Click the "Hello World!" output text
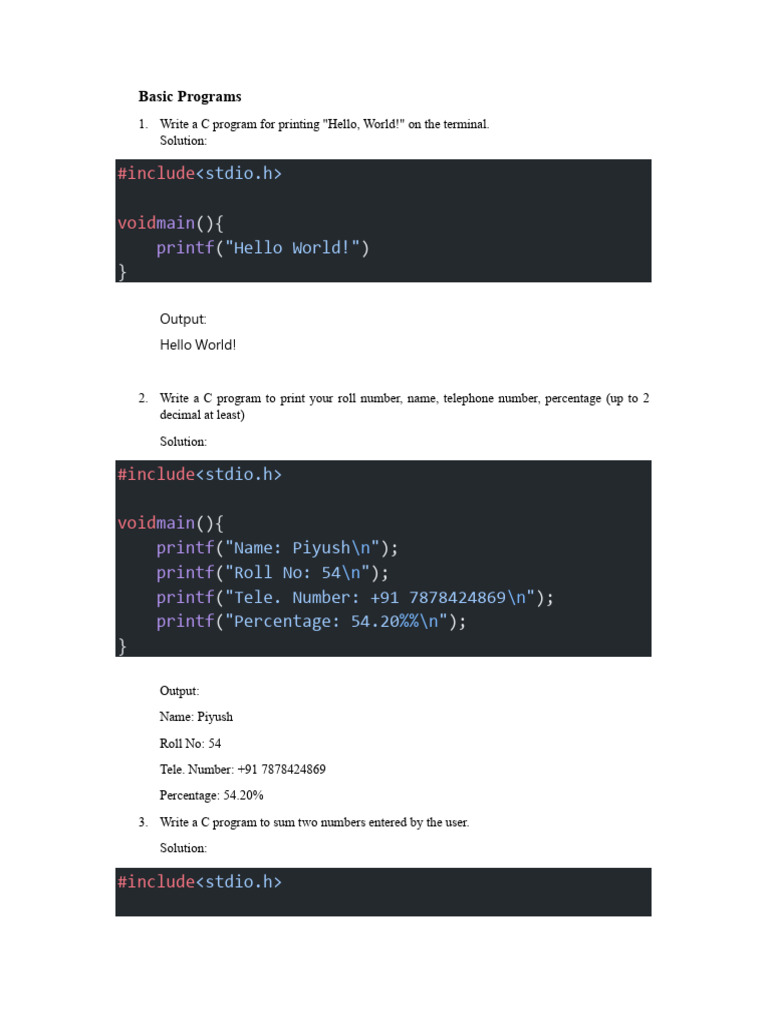The width and height of the screenshot is (768, 1024). point(198,345)
